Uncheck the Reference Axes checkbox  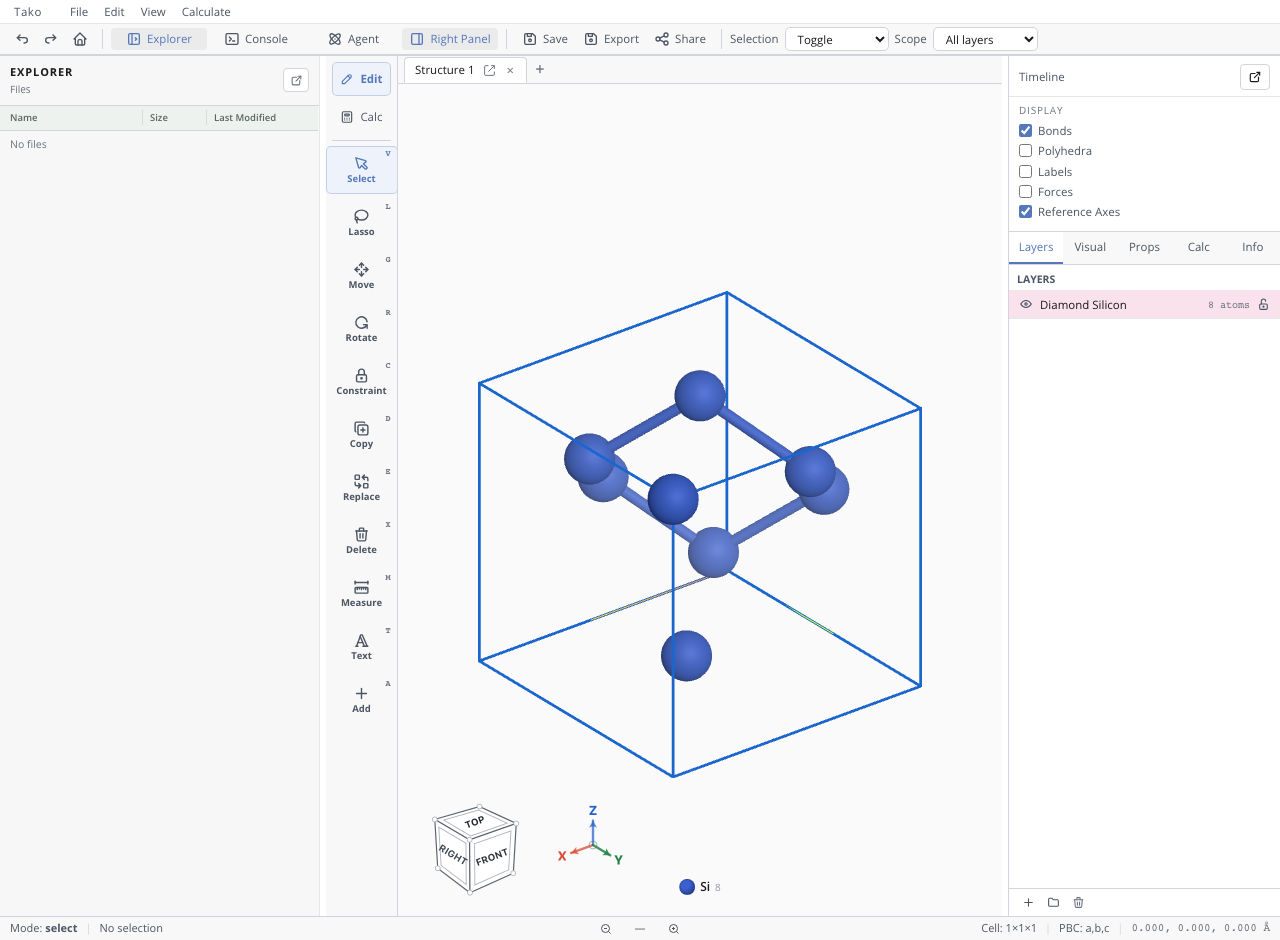(1025, 212)
